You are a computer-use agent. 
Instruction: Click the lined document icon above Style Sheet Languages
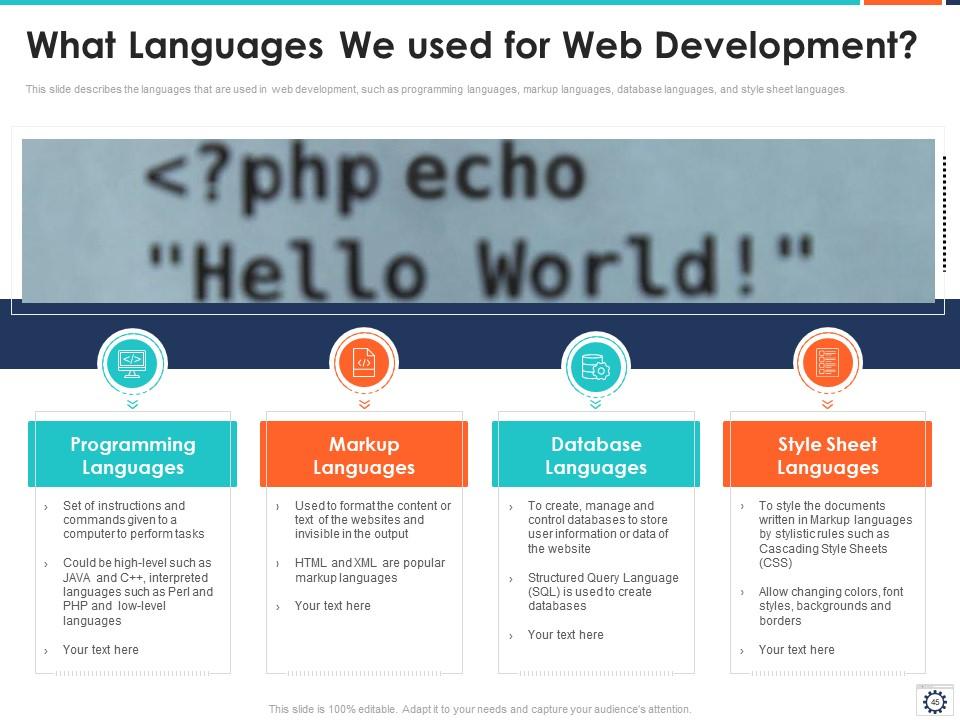tap(827, 362)
